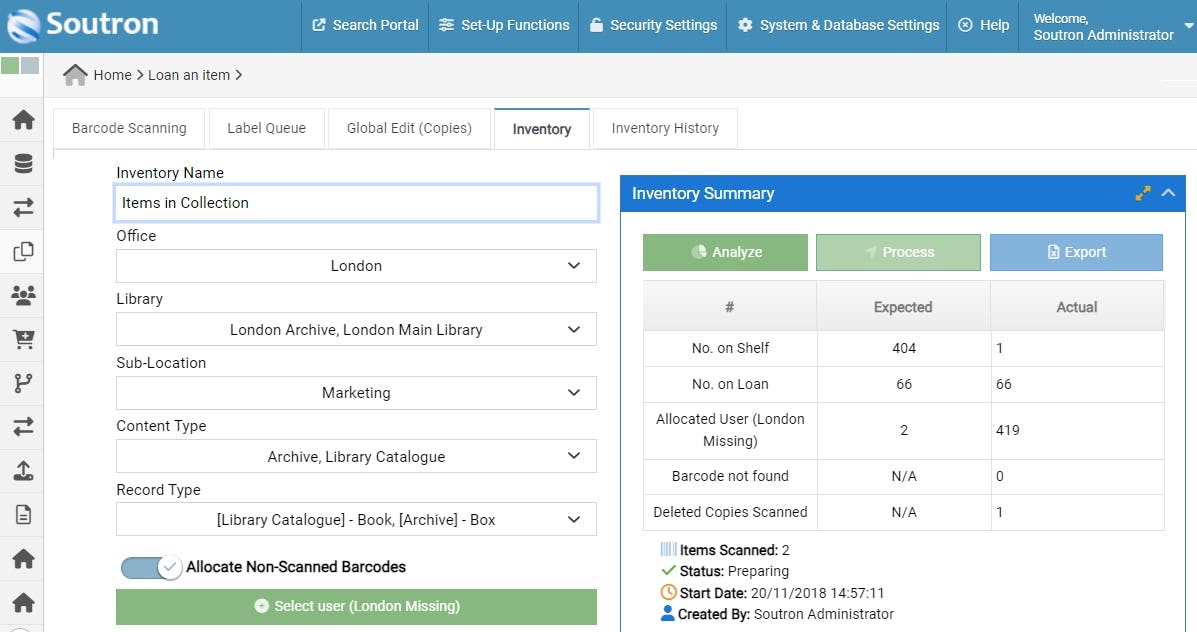Click the document icon in the left sidebar
Viewport: 1197px width, 632px height.
pos(22,514)
